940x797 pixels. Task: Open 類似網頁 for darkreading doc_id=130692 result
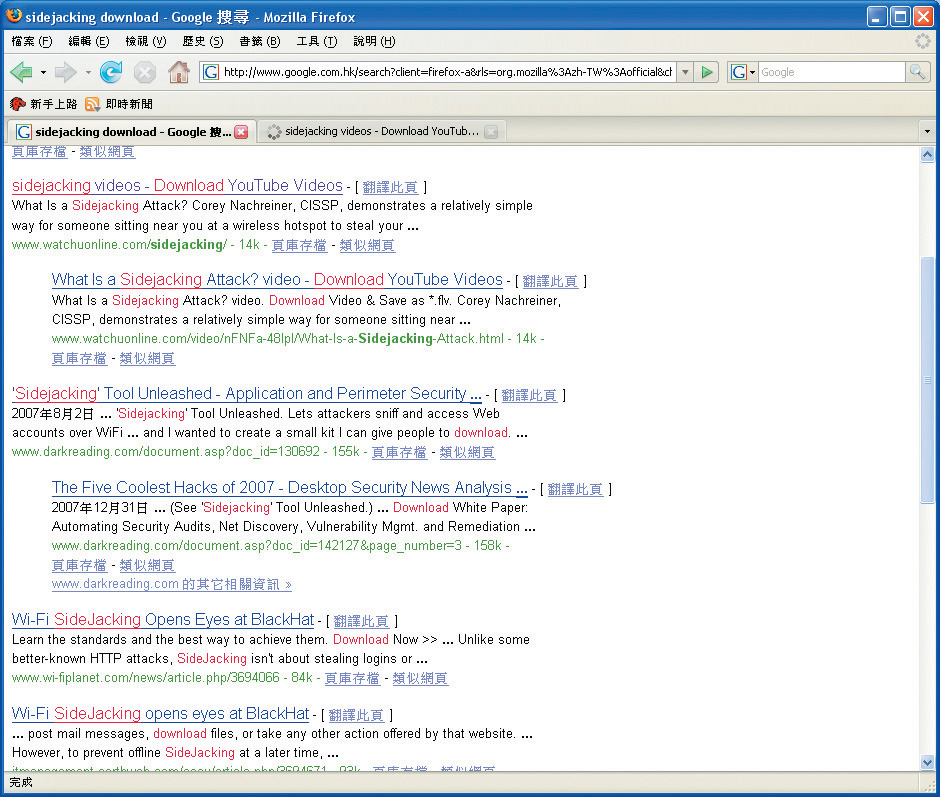pyautogui.click(x=467, y=452)
